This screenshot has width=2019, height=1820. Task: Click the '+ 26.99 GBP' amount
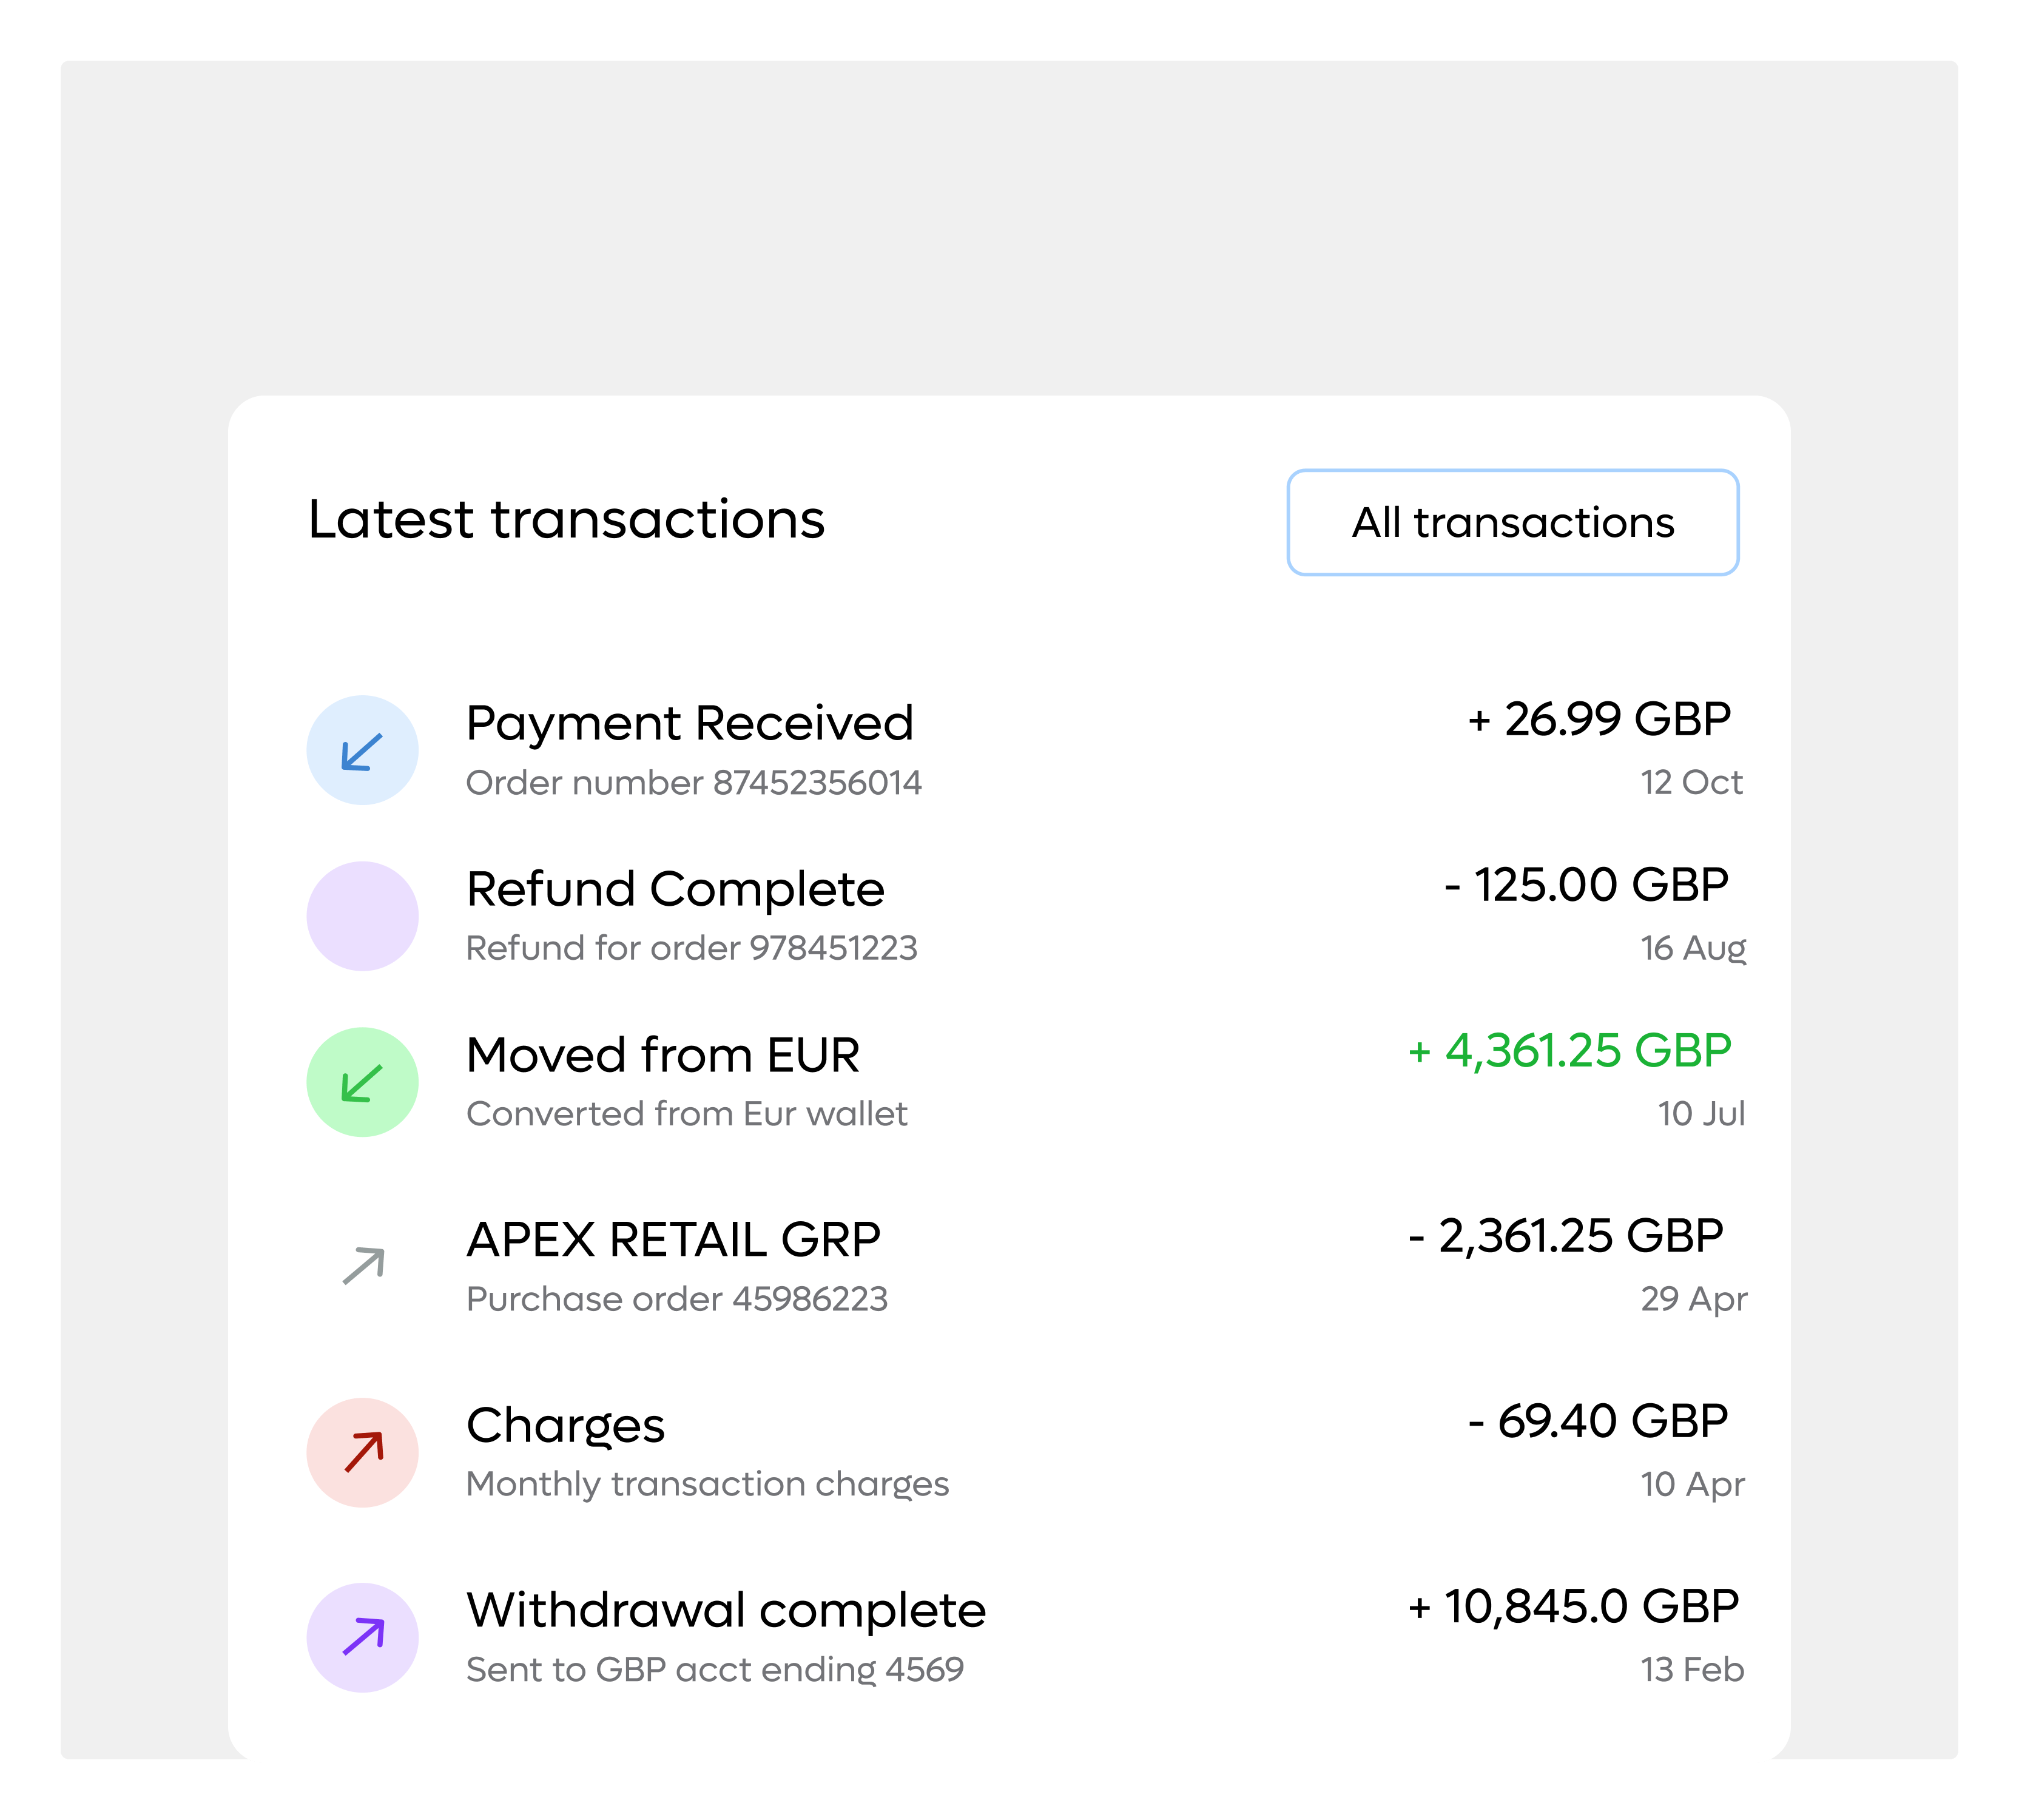click(1599, 720)
